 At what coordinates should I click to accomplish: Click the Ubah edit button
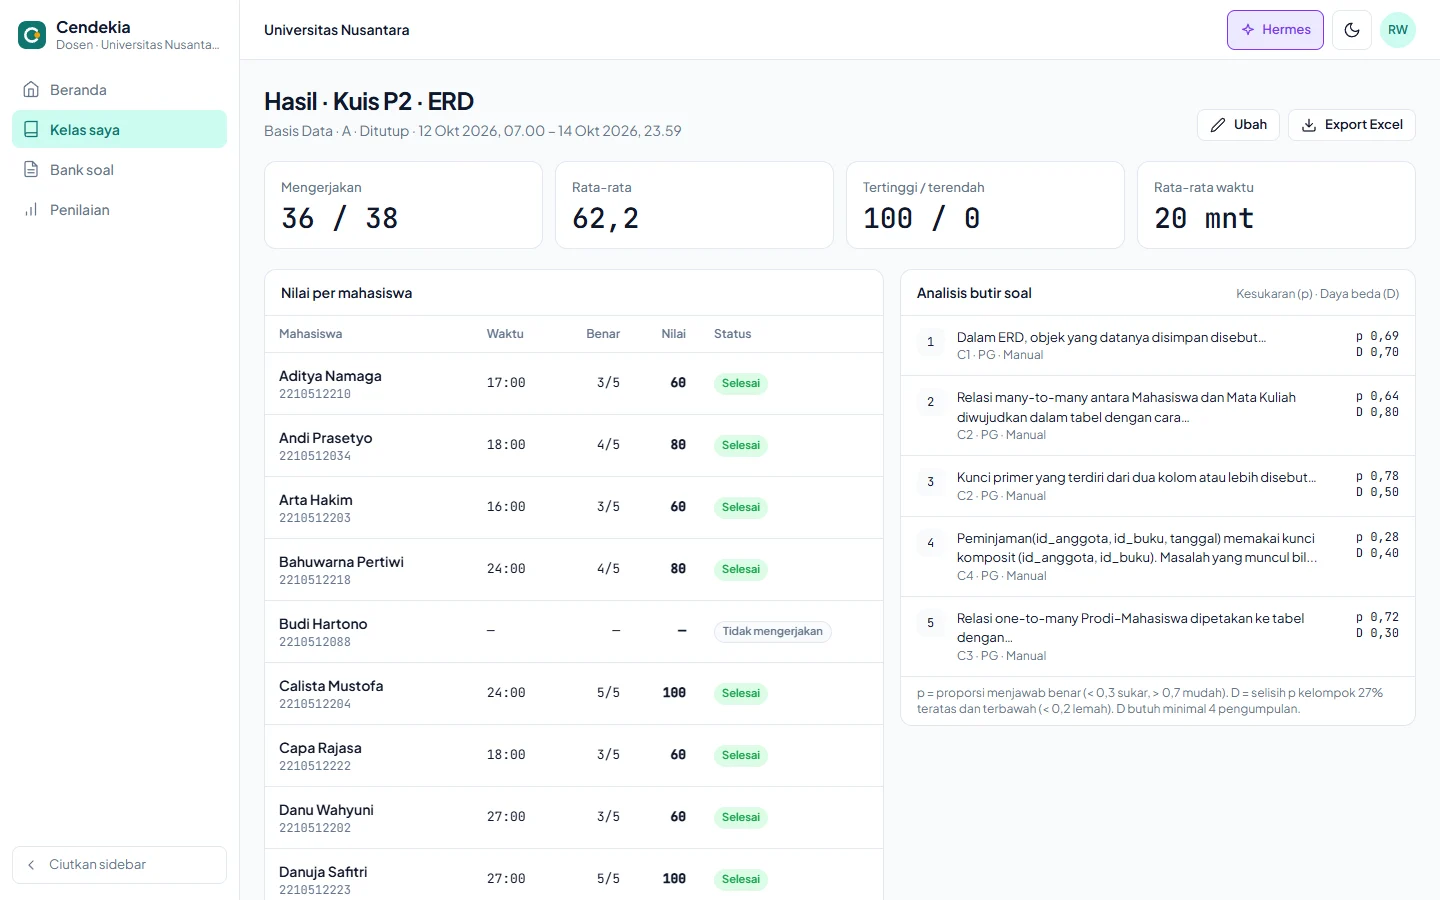pos(1238,125)
